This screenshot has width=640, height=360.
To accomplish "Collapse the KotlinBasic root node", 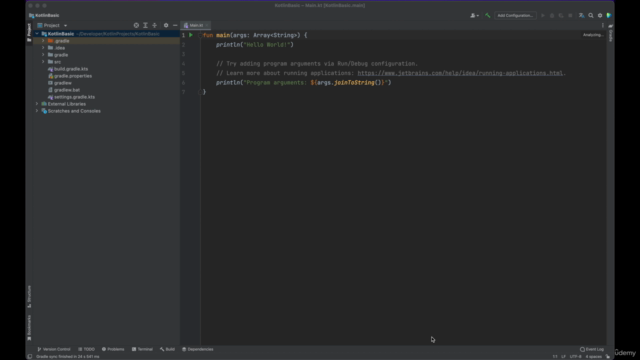I will pos(37,34).
